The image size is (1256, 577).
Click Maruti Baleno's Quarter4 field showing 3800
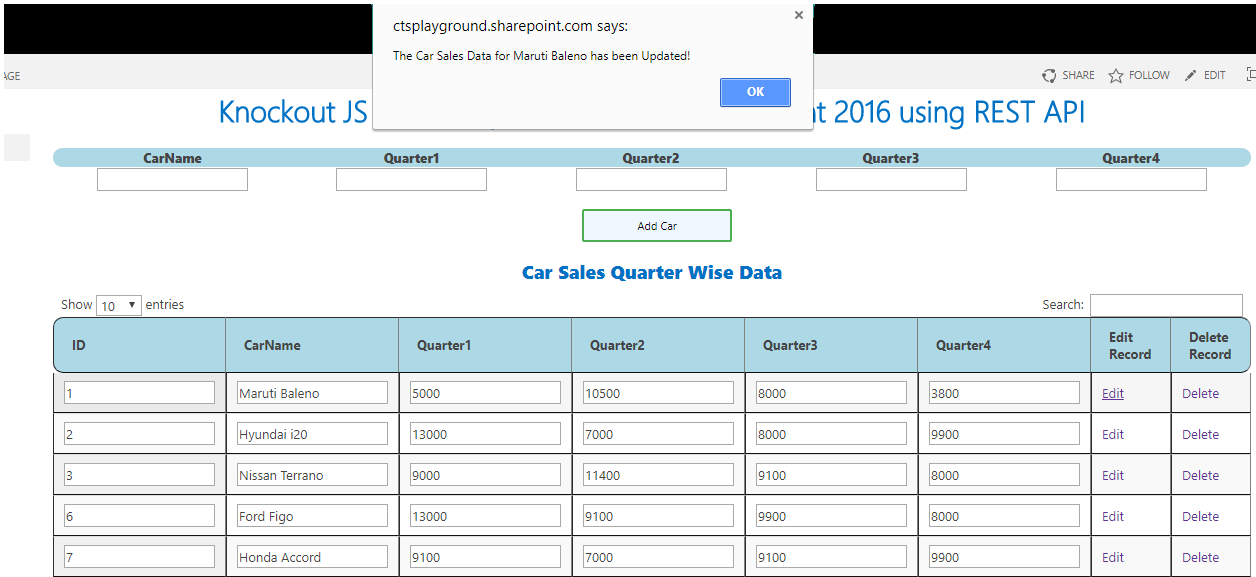pos(1004,393)
